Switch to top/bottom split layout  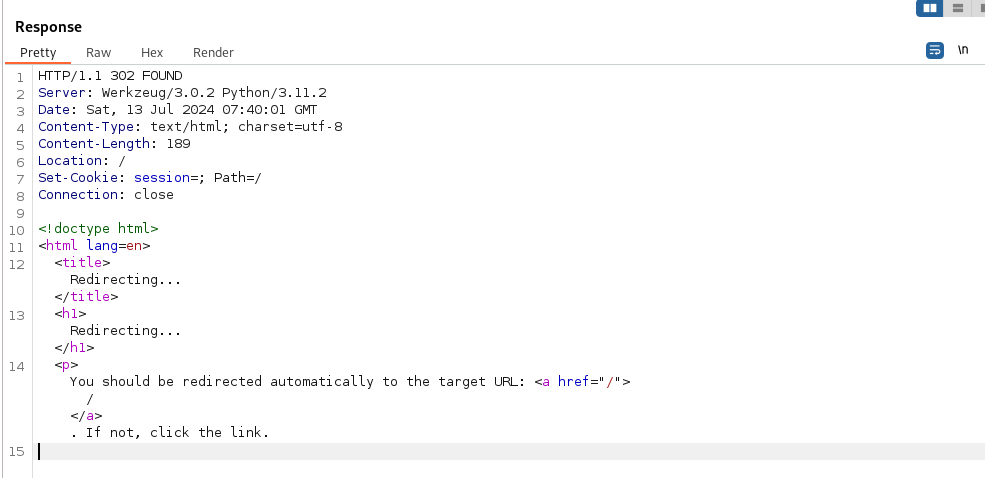click(x=958, y=8)
